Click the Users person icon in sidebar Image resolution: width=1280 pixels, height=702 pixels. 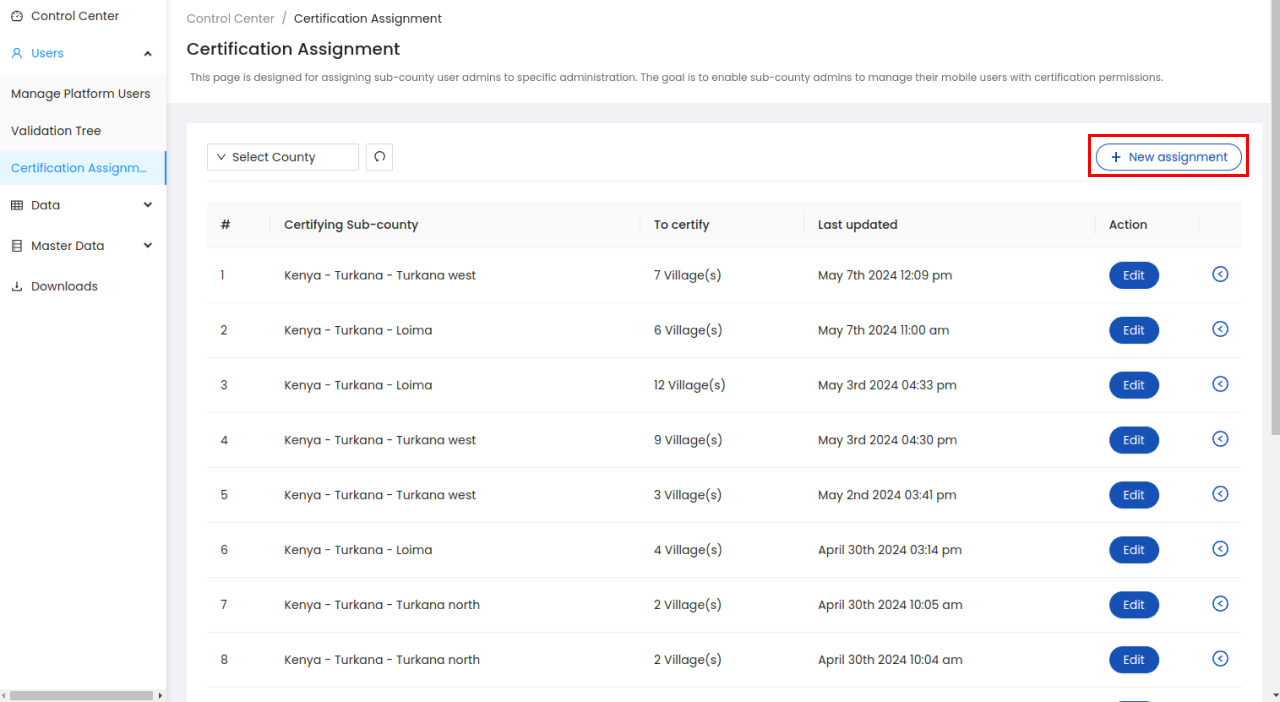pos(17,53)
